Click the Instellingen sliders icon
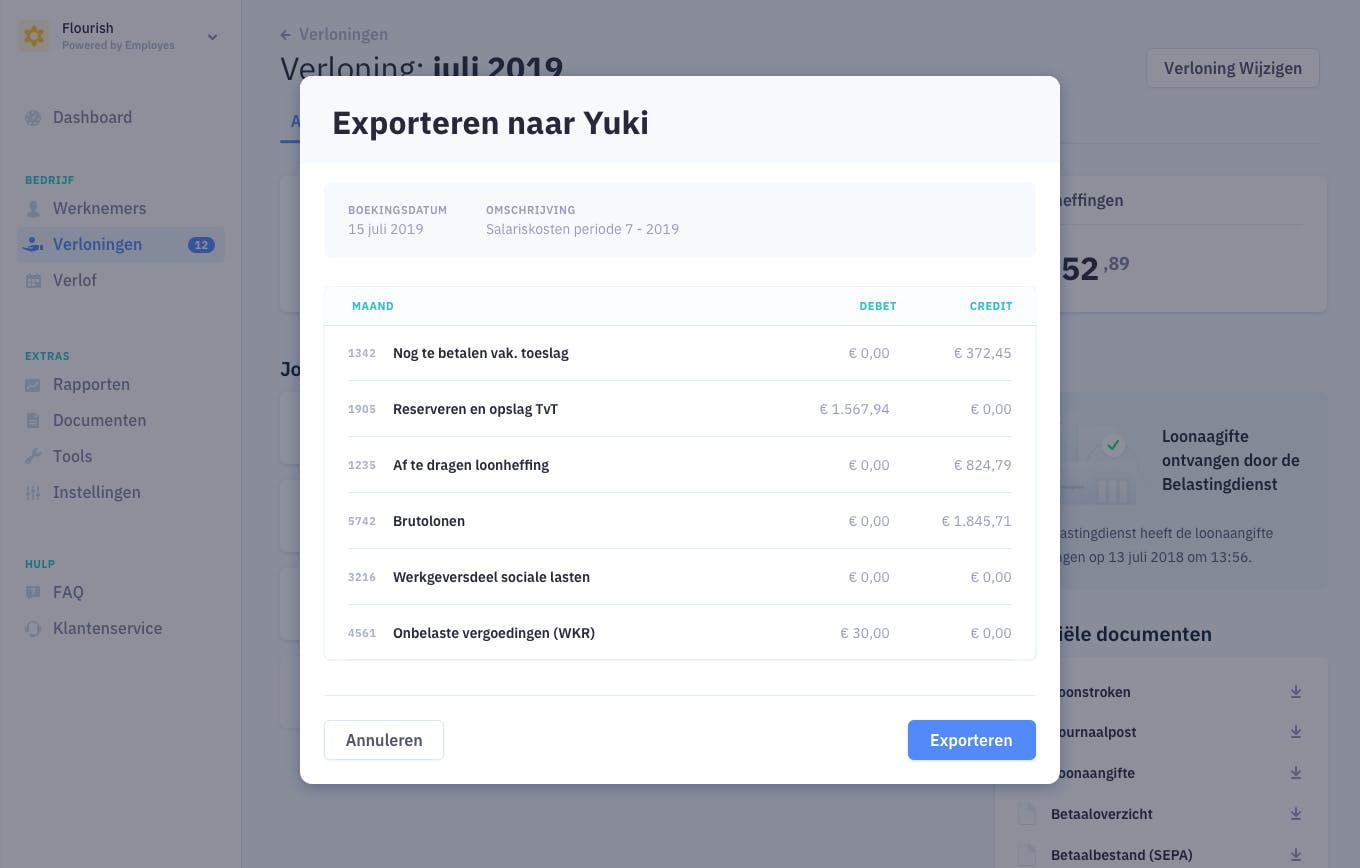Image resolution: width=1360 pixels, height=868 pixels. [33, 493]
